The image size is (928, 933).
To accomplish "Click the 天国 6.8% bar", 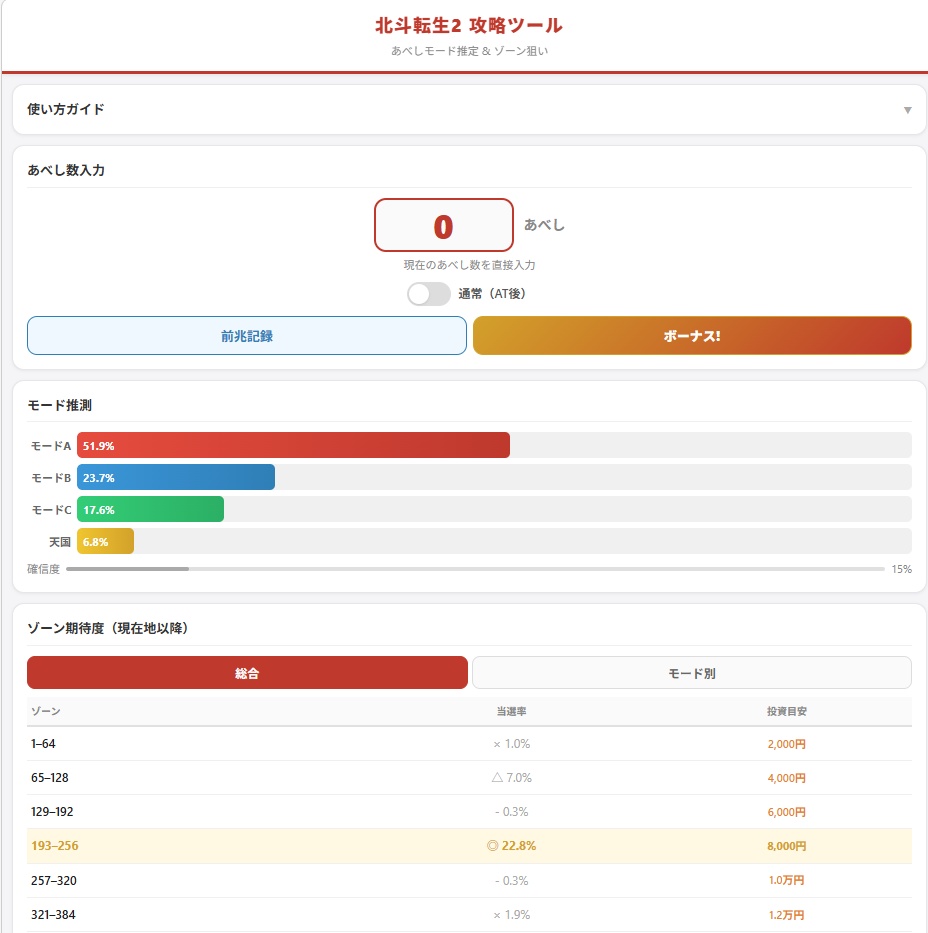I will pyautogui.click(x=105, y=541).
